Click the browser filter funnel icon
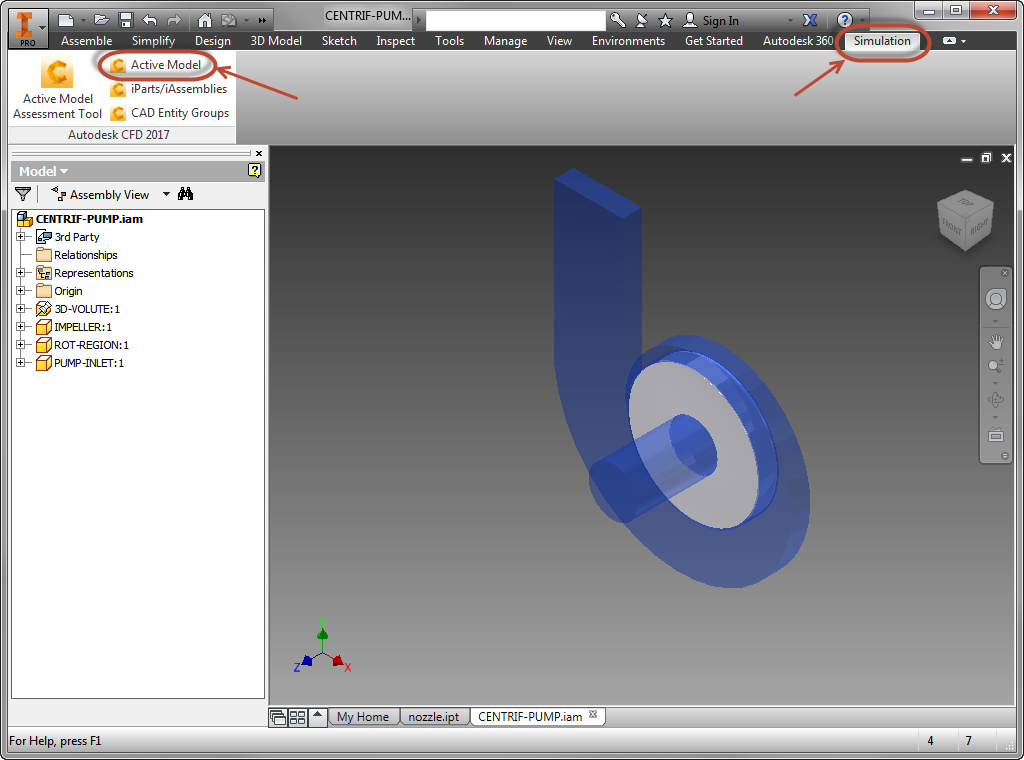Viewport: 1024px width, 760px height. (x=23, y=194)
